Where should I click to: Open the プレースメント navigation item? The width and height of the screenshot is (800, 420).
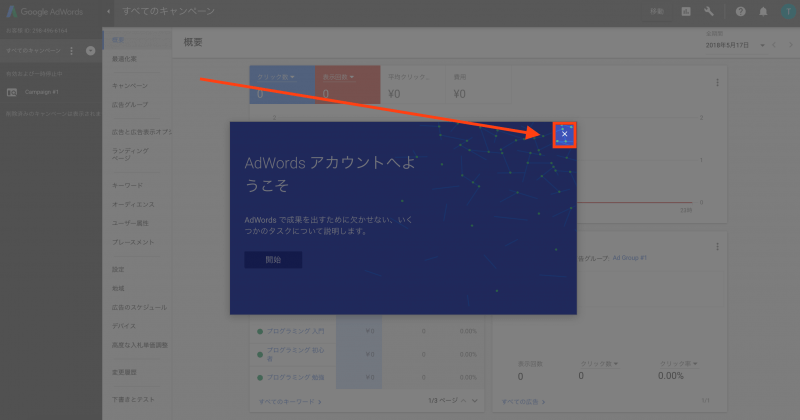pyautogui.click(x=133, y=242)
